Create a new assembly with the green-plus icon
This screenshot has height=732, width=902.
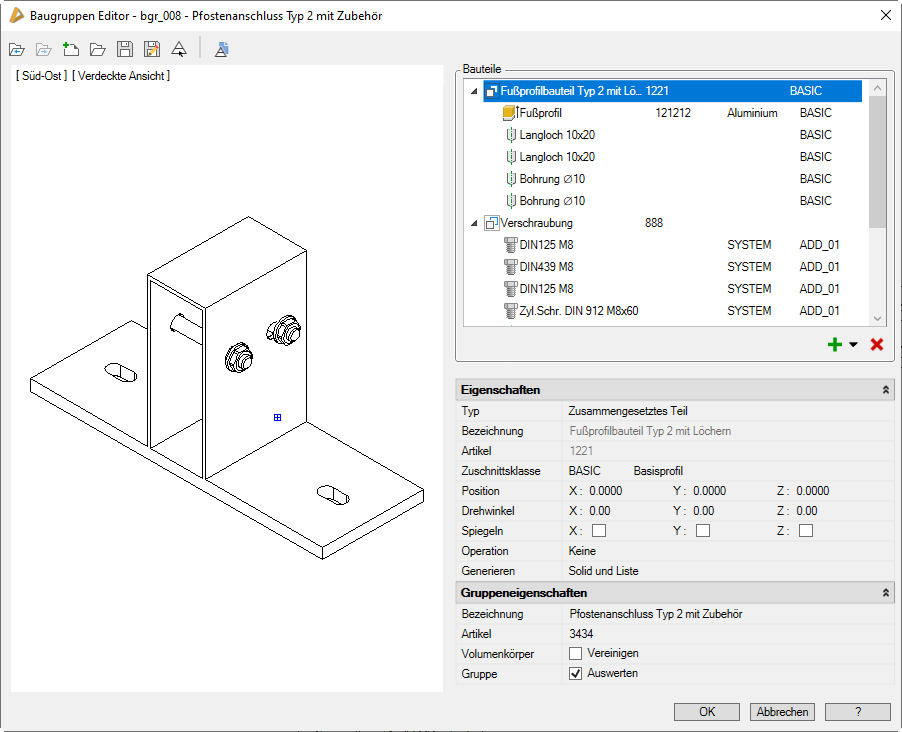70,49
